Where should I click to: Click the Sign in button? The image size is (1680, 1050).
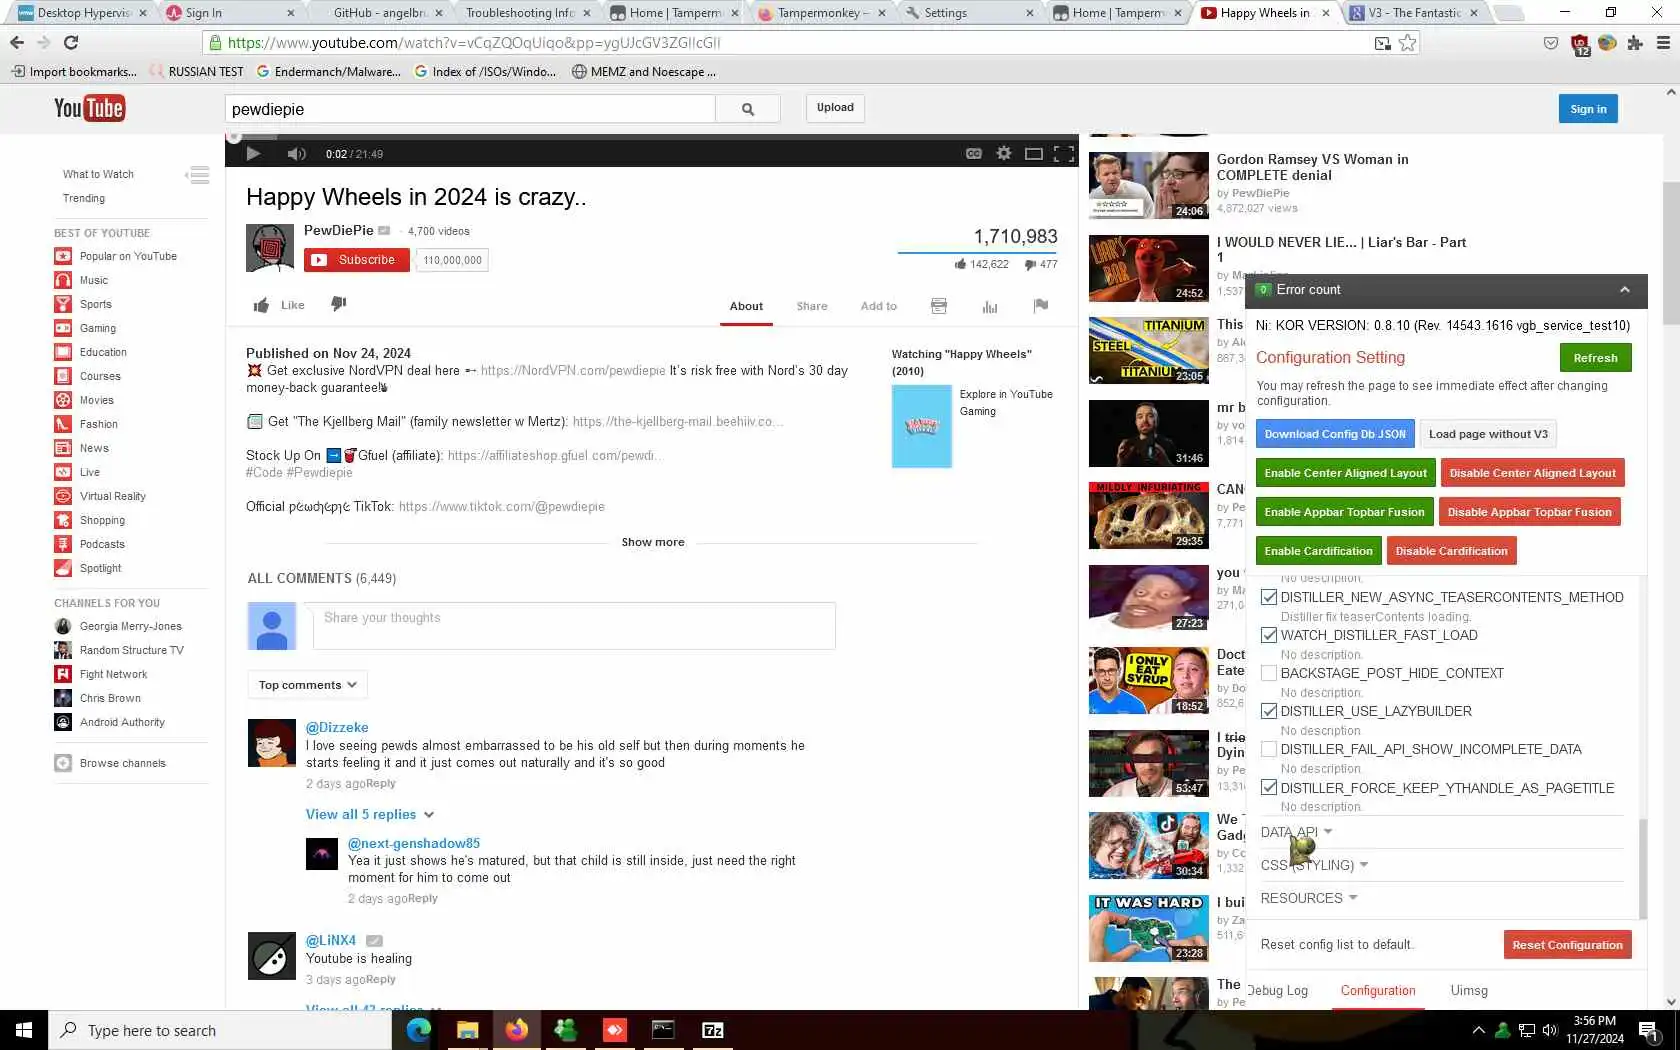pos(1588,109)
